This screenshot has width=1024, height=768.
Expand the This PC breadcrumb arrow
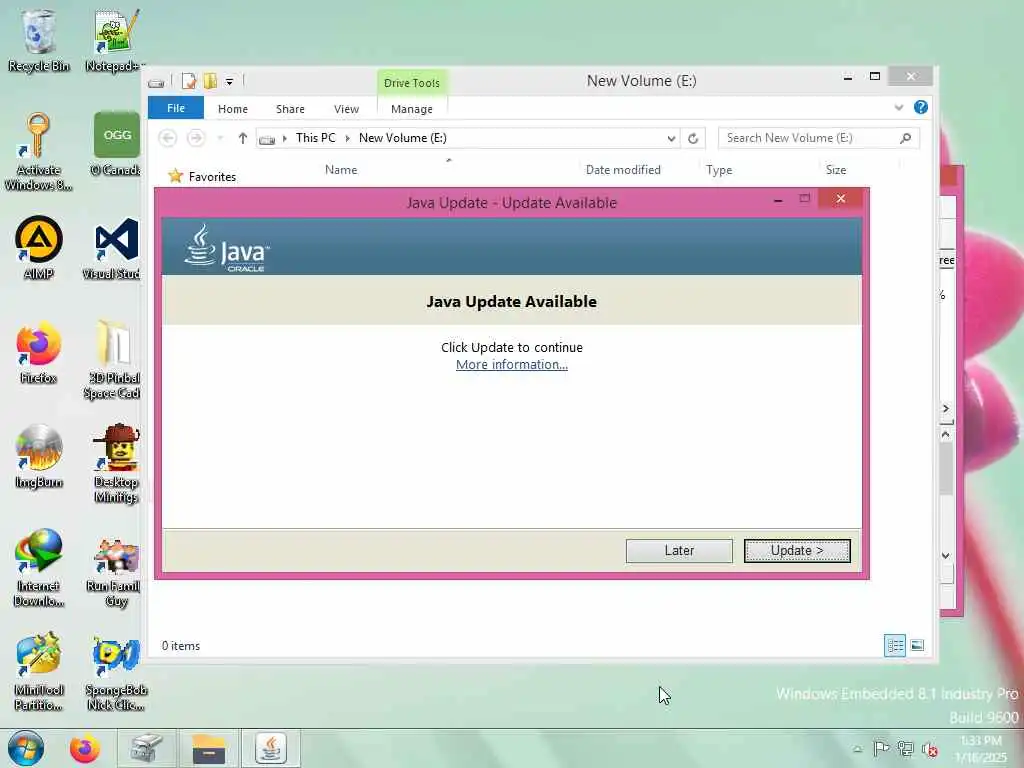tap(347, 138)
